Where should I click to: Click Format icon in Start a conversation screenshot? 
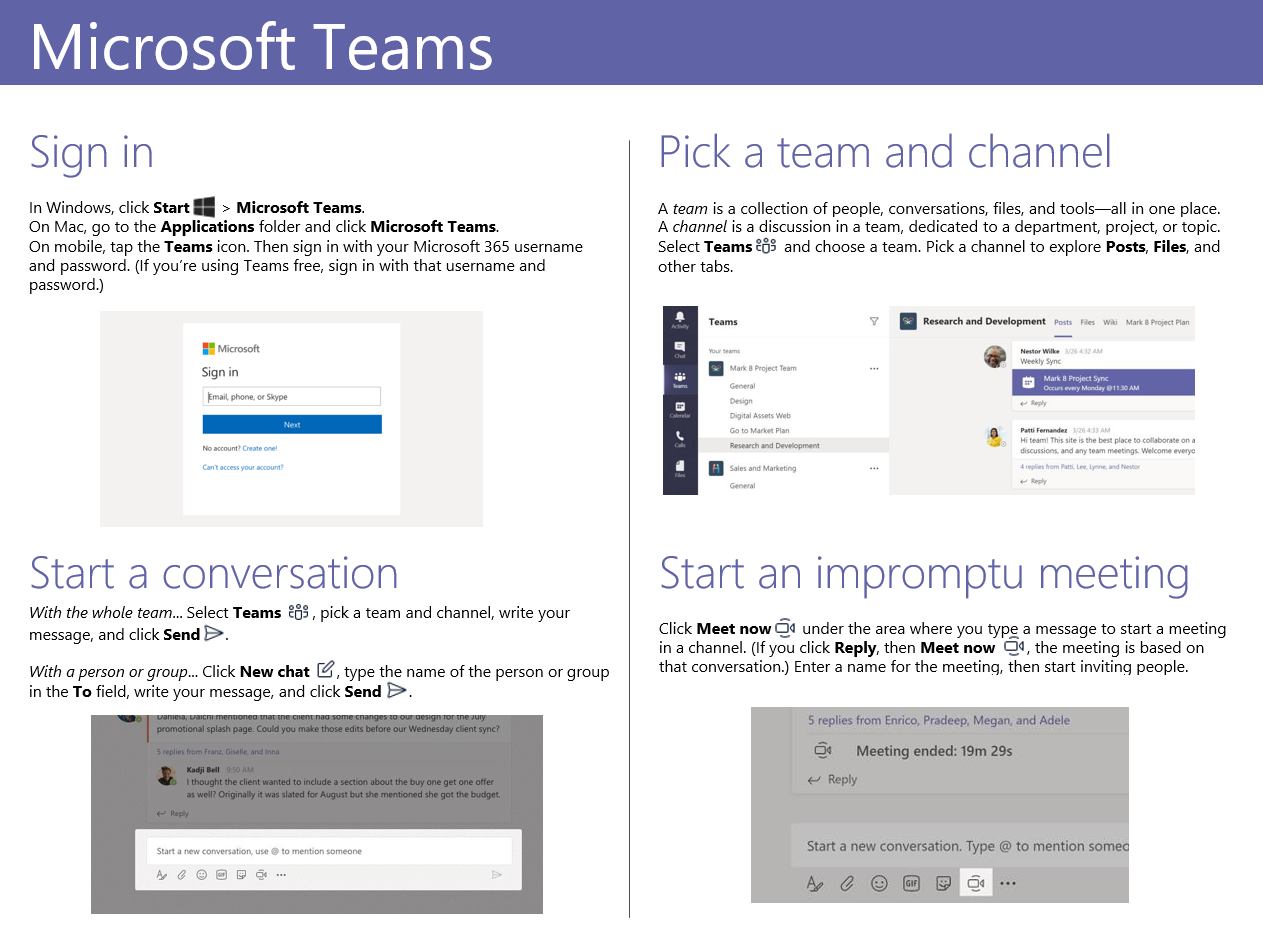[162, 875]
